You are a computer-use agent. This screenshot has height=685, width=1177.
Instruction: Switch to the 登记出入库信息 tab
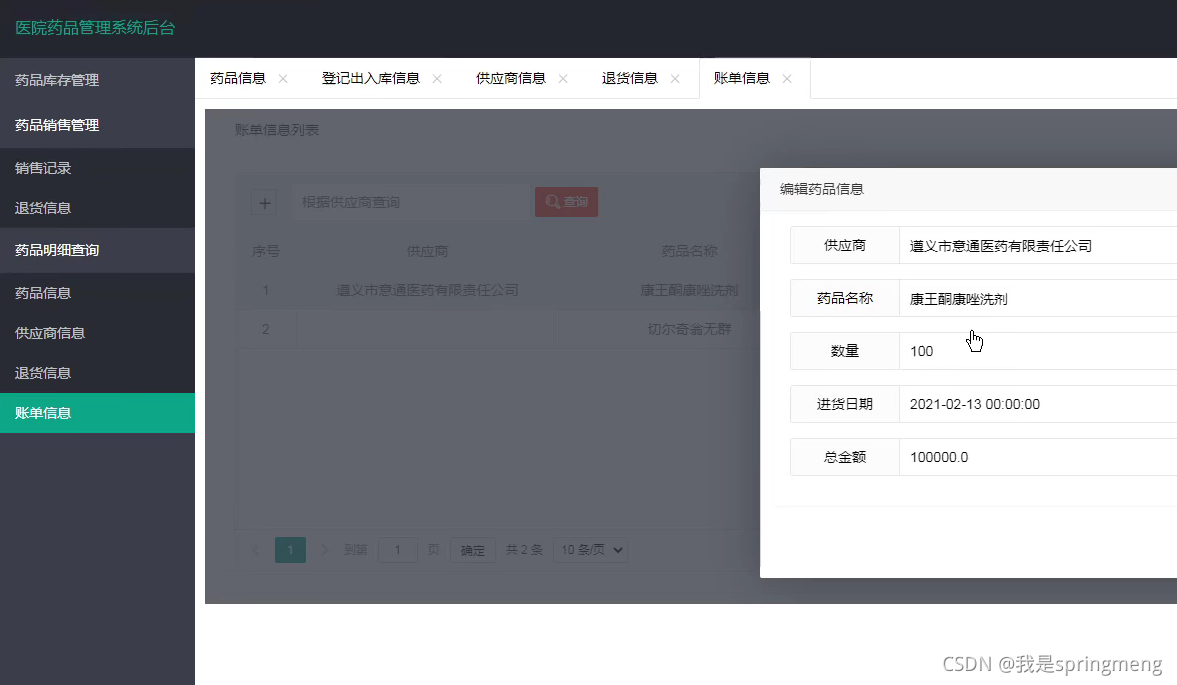pos(371,79)
